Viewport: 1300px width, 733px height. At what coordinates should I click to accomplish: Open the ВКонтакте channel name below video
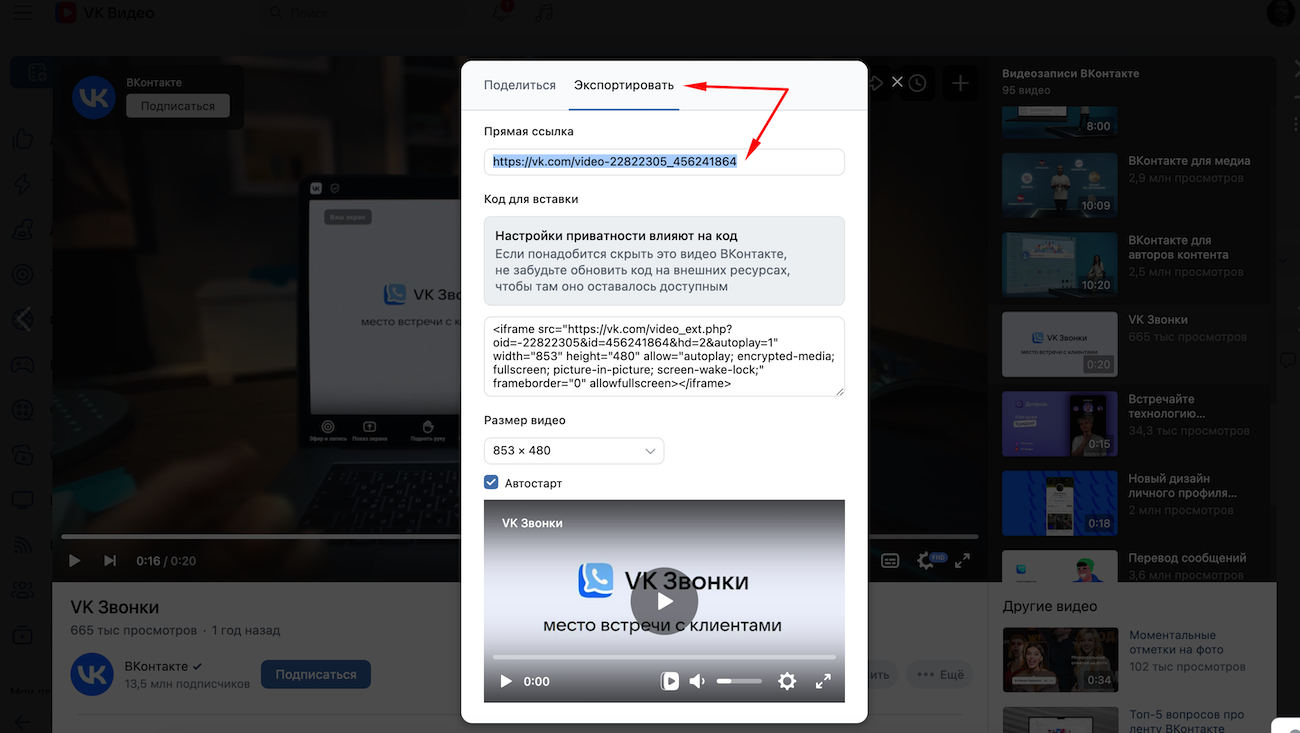coord(156,666)
